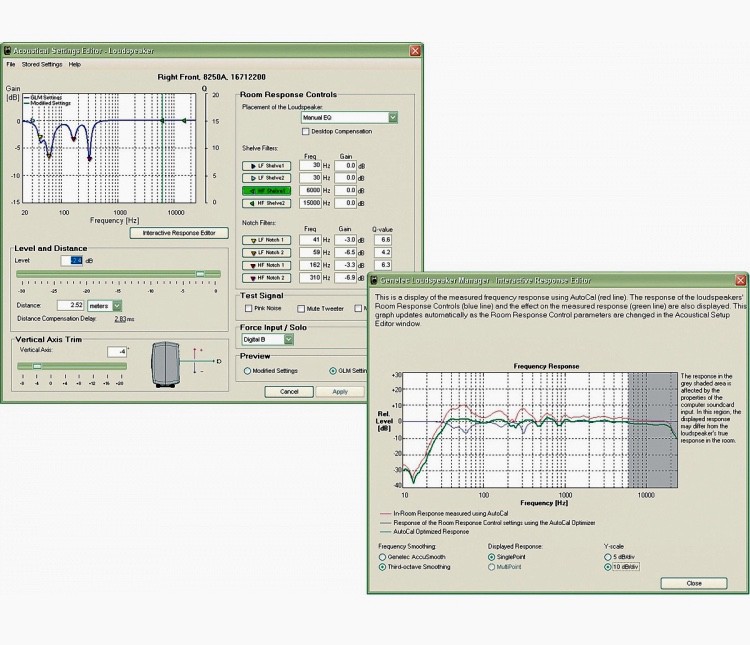The height and width of the screenshot is (645, 750).
Task: Click the LF Shelve2 filter button
Action: pos(266,178)
